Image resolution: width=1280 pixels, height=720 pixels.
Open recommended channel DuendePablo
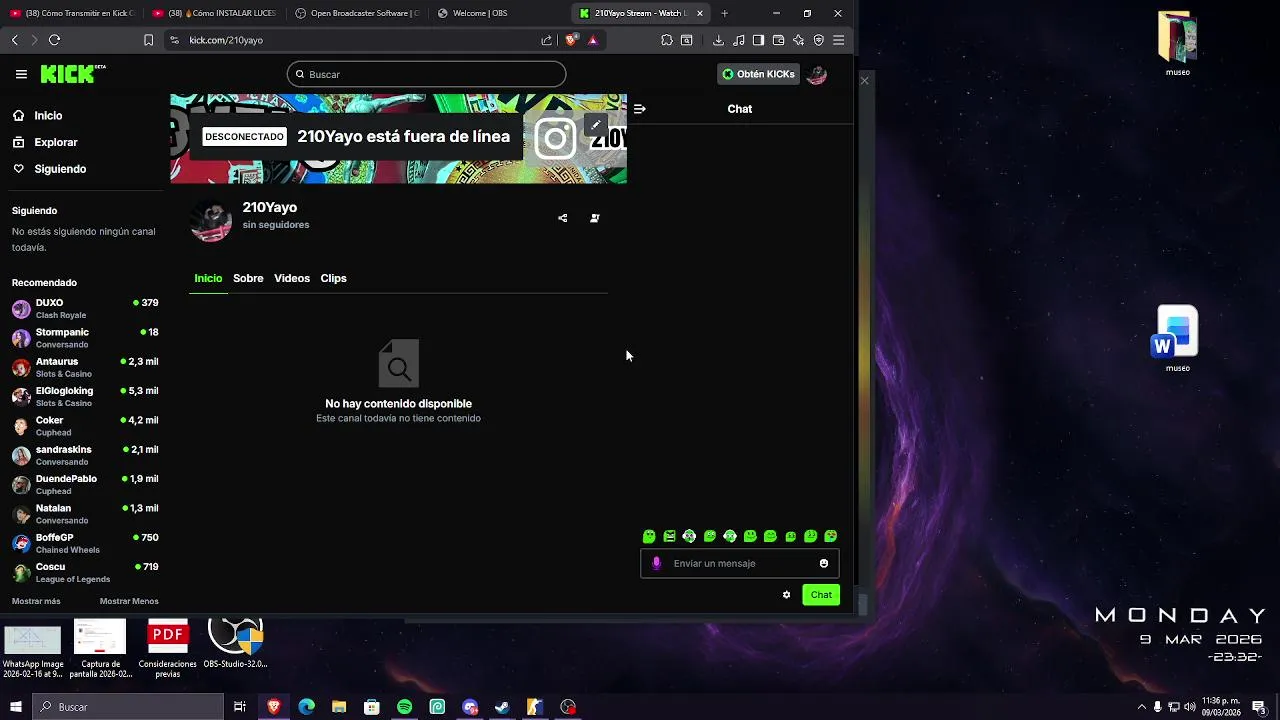pos(85,484)
